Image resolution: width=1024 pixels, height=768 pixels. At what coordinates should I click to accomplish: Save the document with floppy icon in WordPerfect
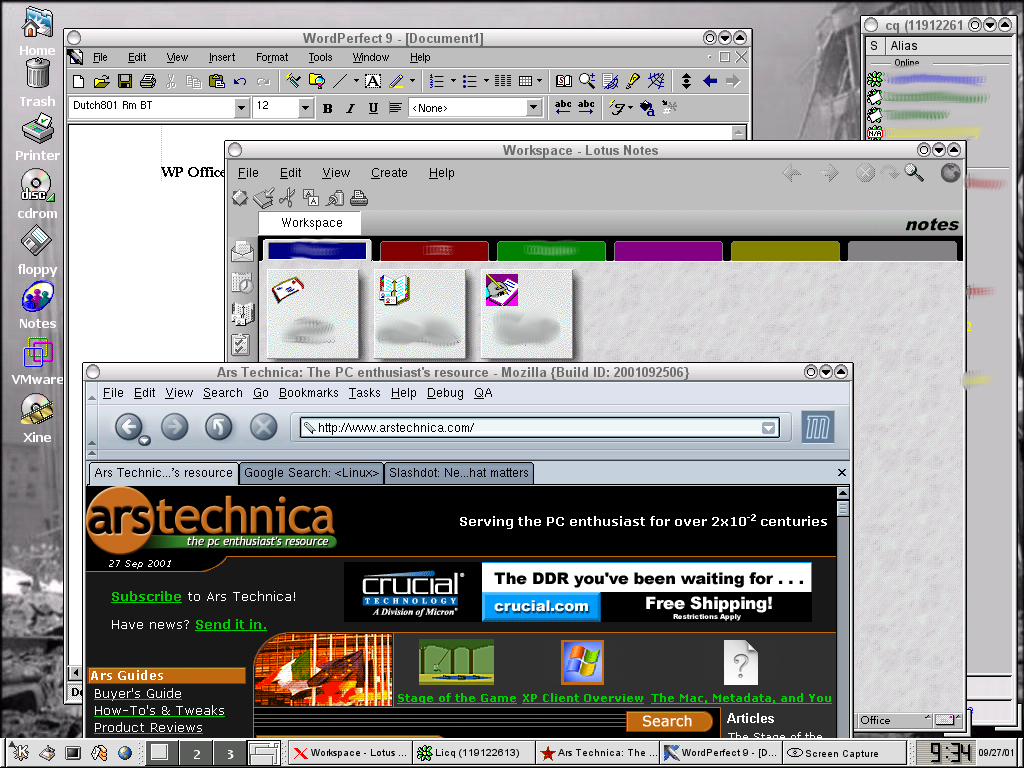click(125, 81)
